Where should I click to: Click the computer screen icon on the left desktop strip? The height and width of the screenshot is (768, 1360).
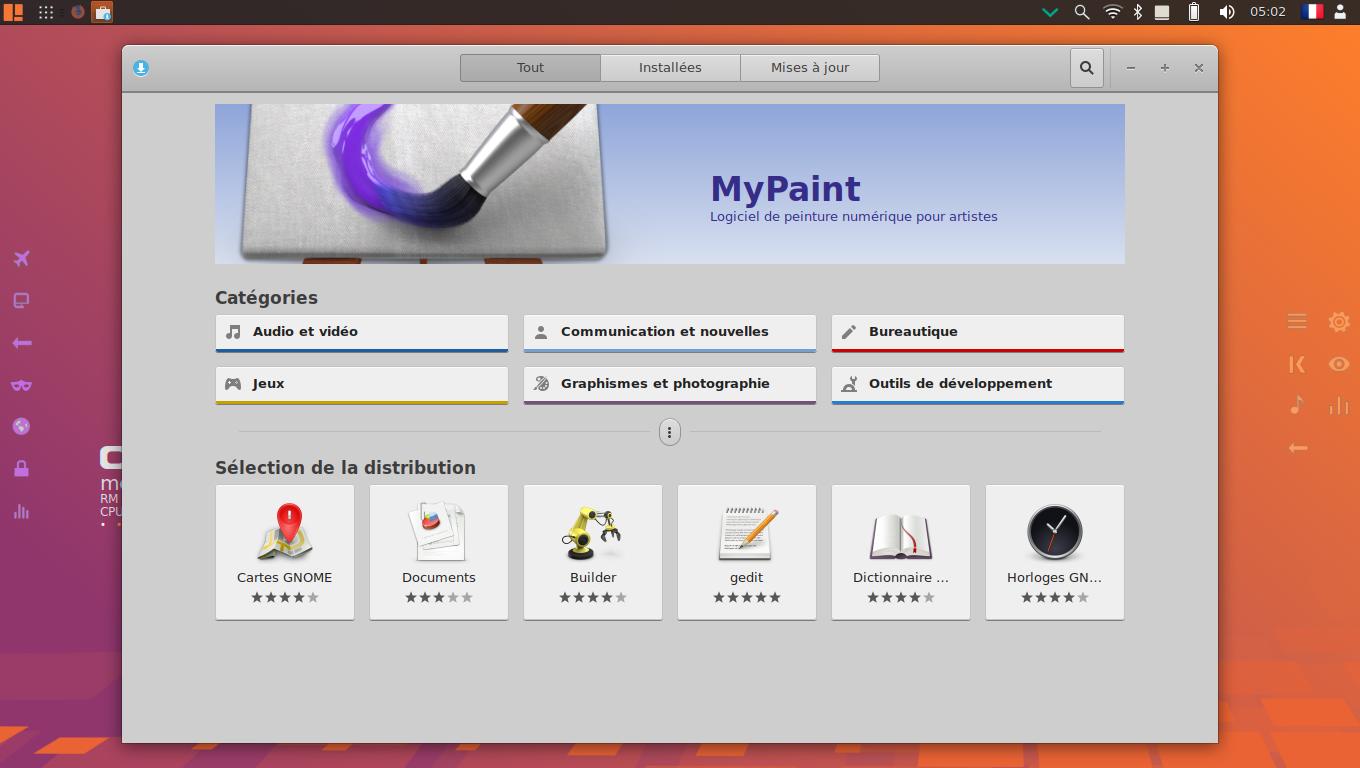pyautogui.click(x=21, y=301)
